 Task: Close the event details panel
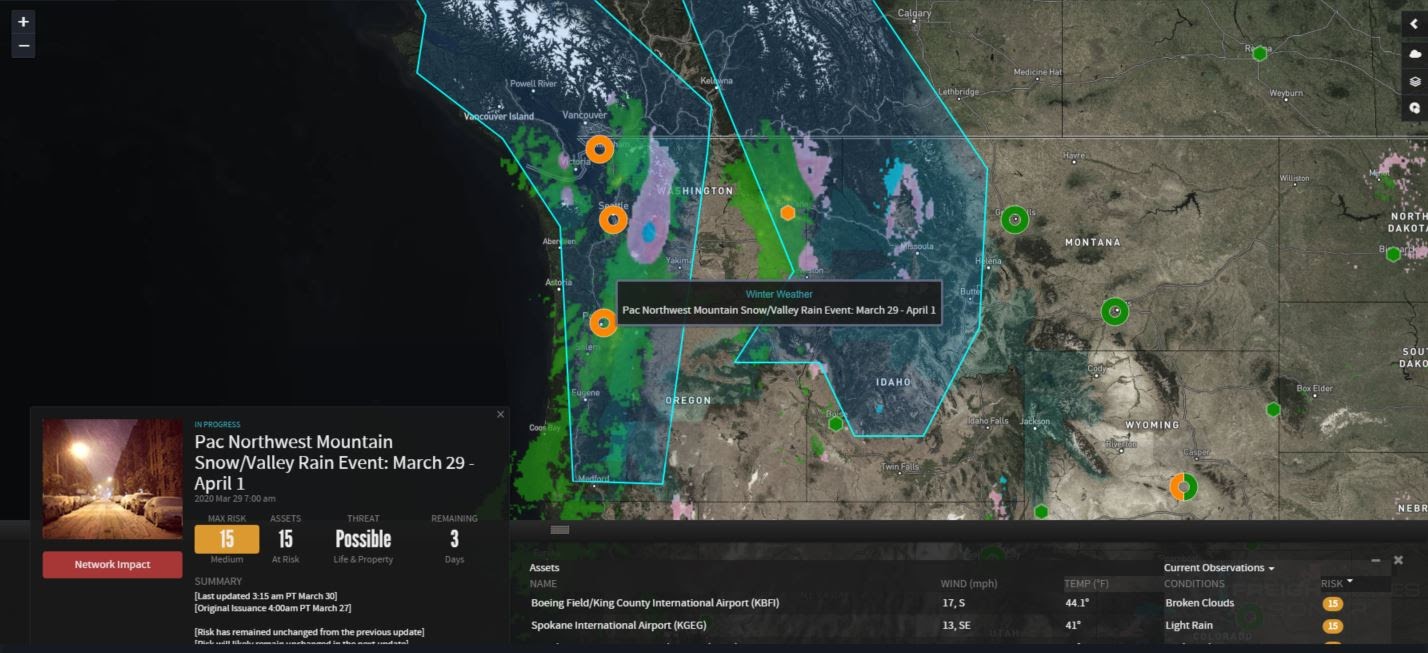[x=500, y=414]
